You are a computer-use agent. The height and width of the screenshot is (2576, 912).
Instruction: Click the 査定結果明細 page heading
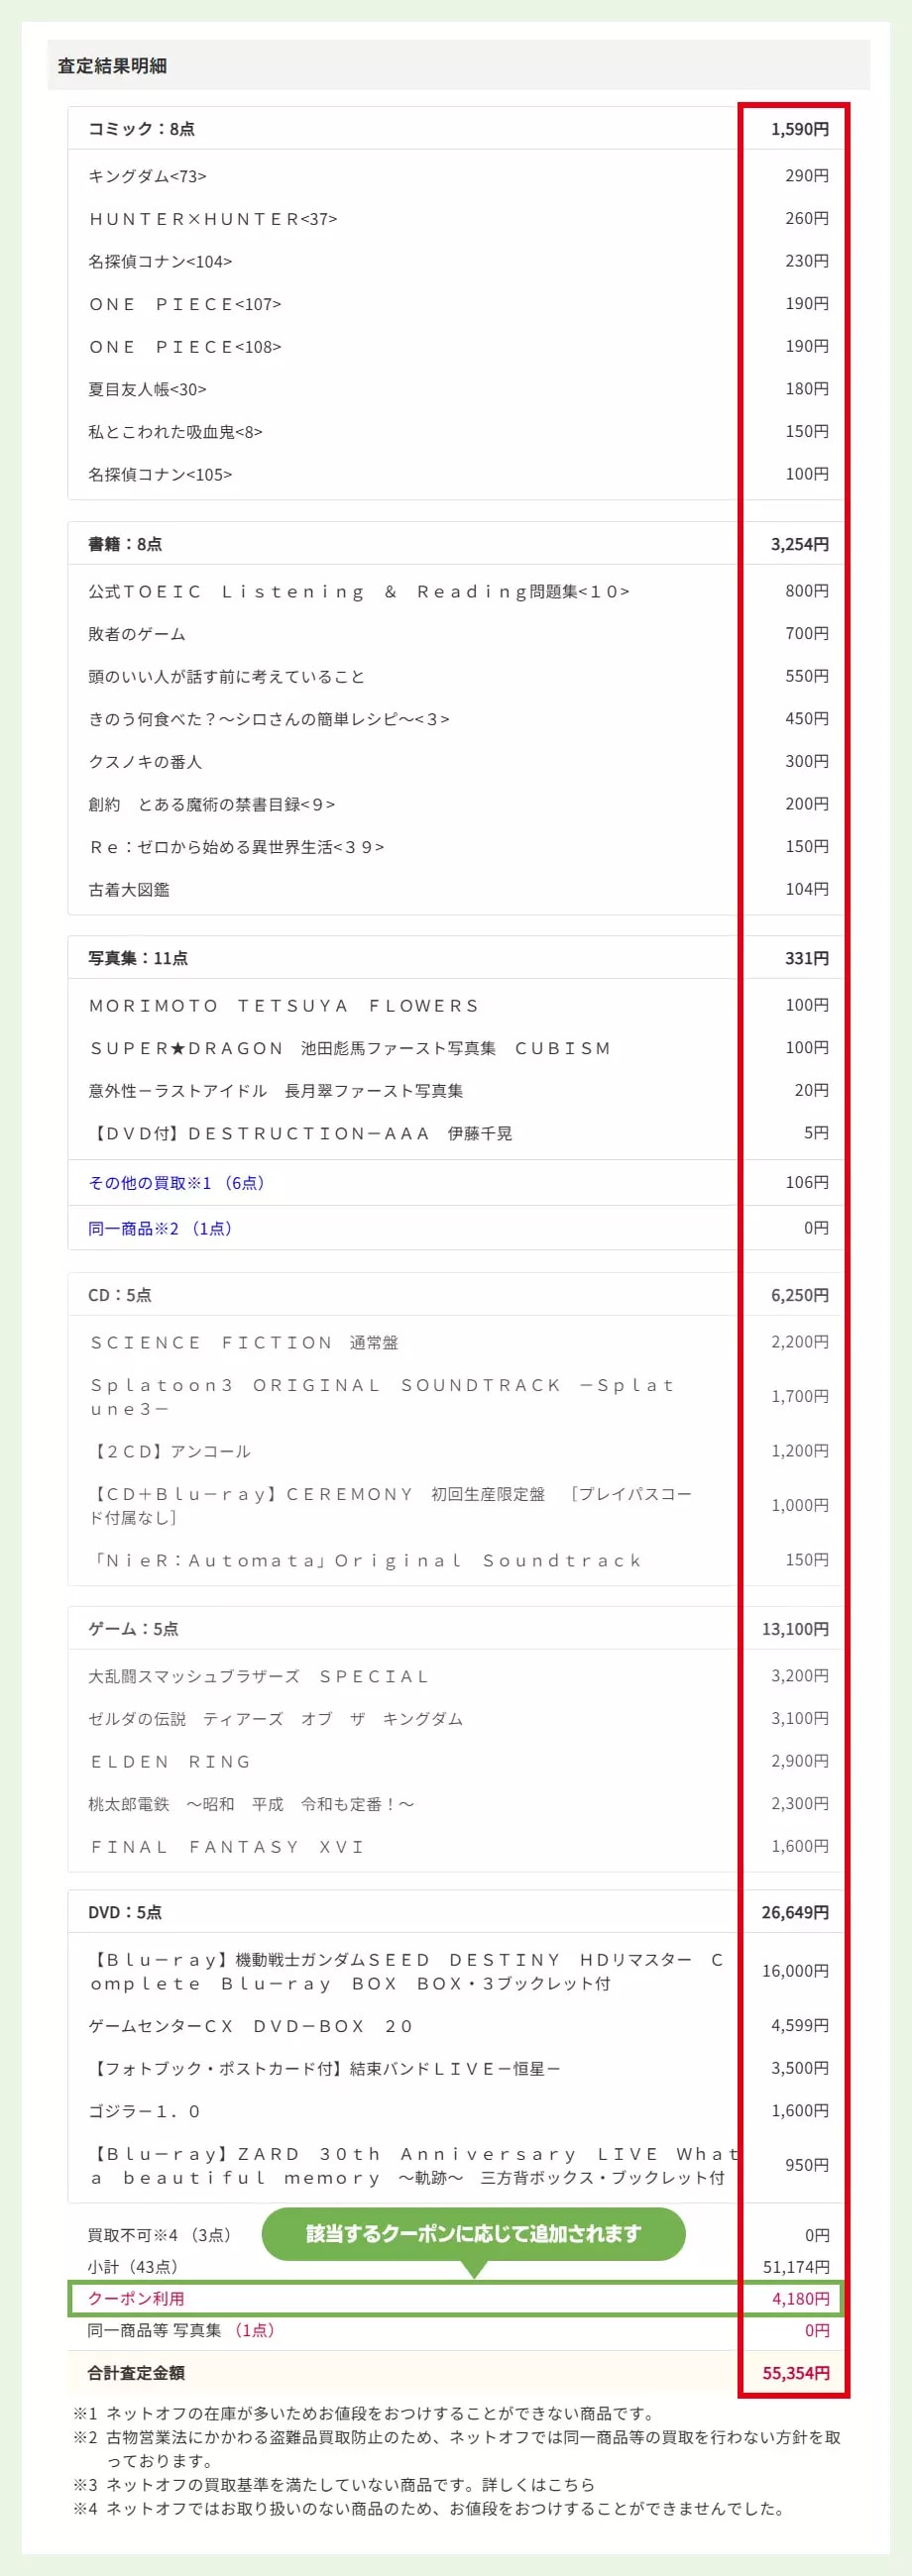pyautogui.click(x=112, y=66)
